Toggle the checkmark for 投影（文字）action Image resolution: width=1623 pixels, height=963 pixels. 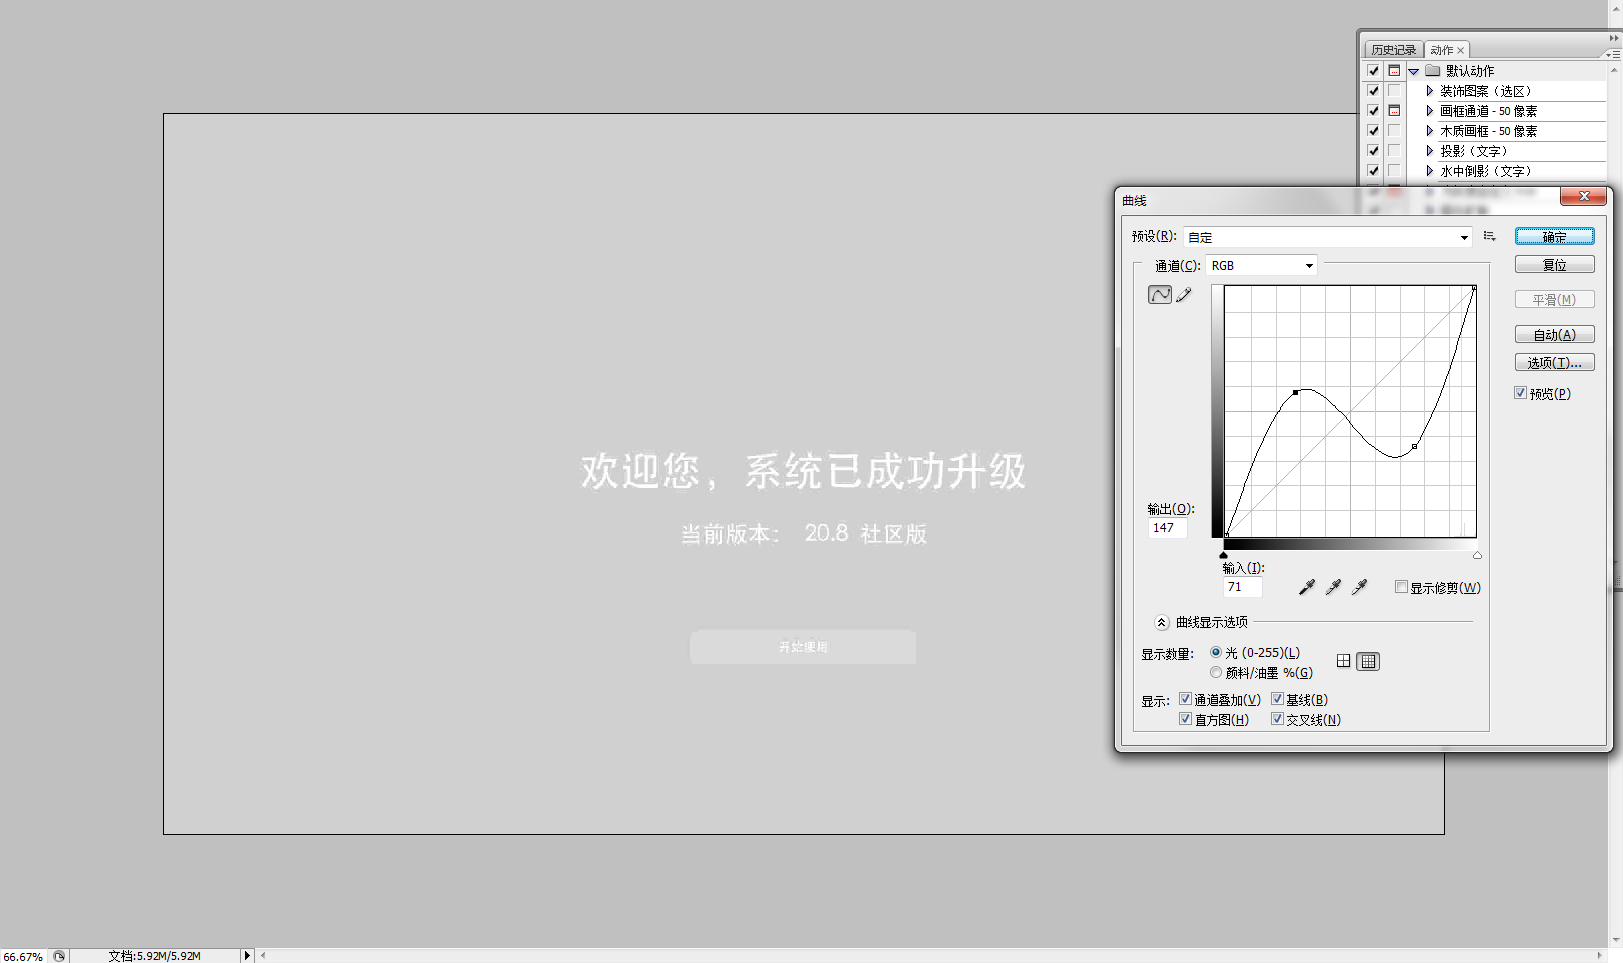[1373, 151]
